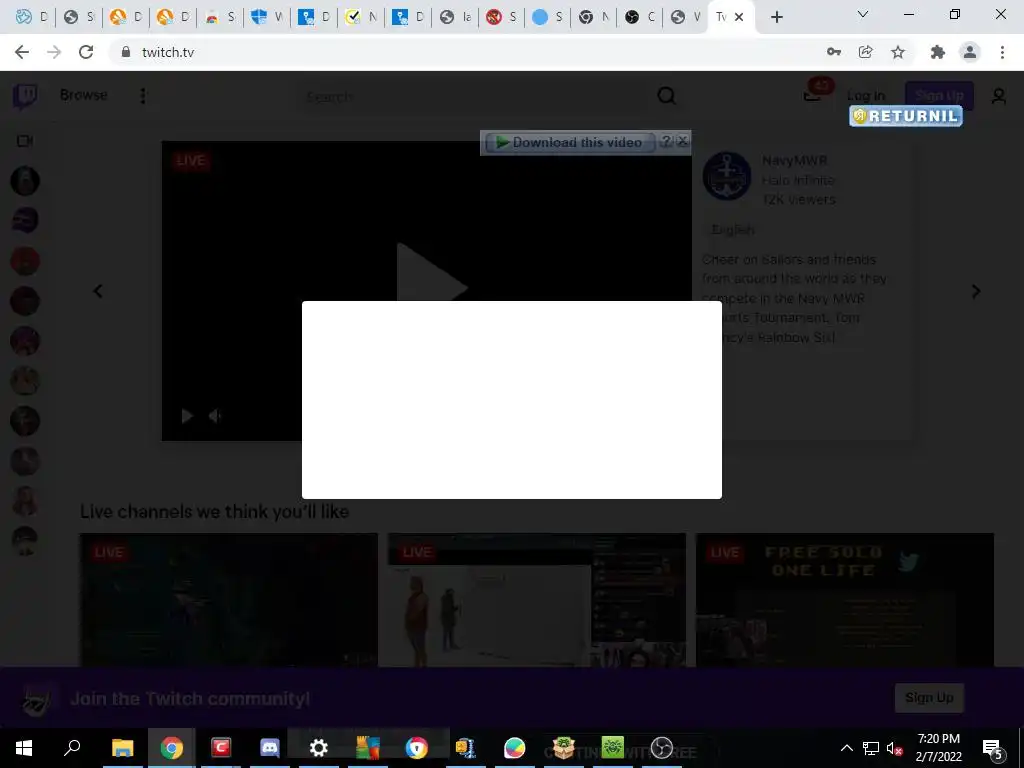
Task: Click Log In on Twitch header
Action: click(x=866, y=96)
